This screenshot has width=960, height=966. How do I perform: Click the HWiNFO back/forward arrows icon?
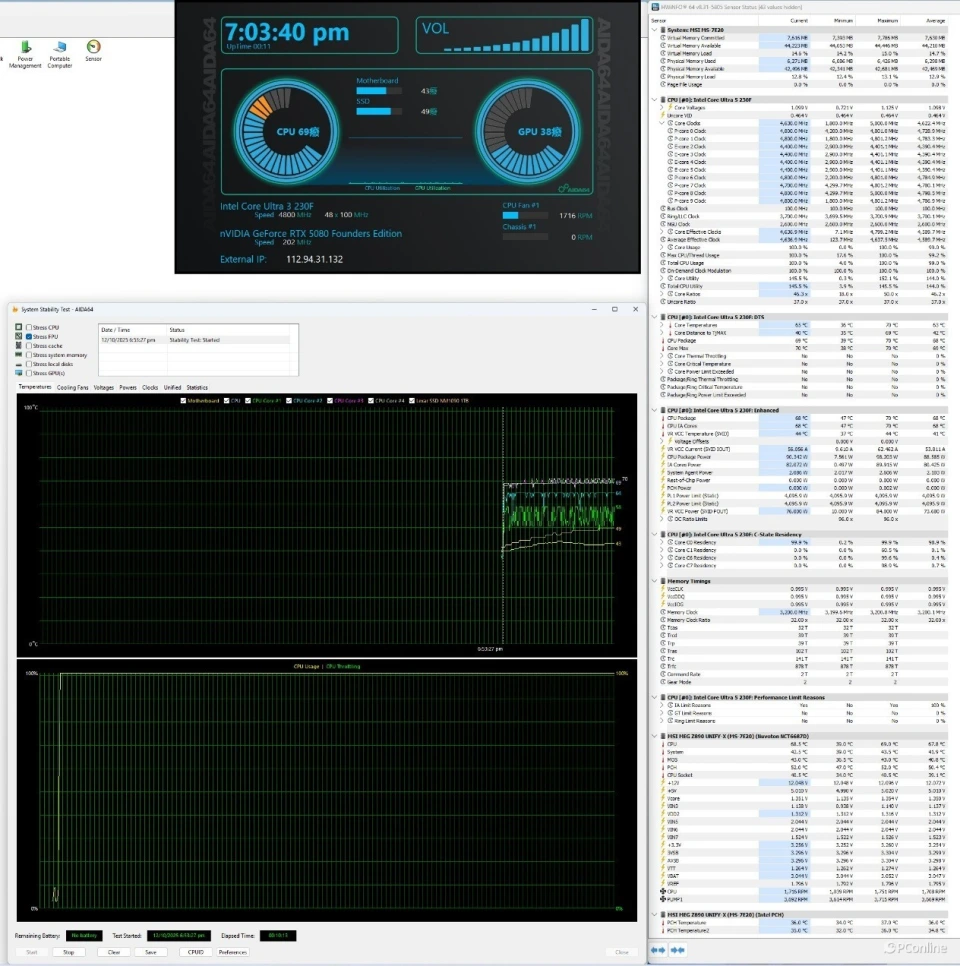pos(659,949)
